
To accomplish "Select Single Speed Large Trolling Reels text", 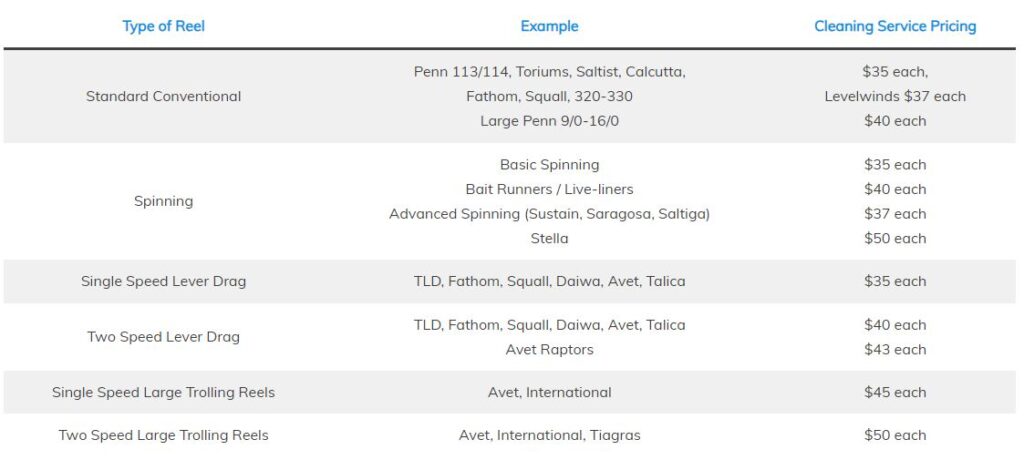I will [x=163, y=392].
